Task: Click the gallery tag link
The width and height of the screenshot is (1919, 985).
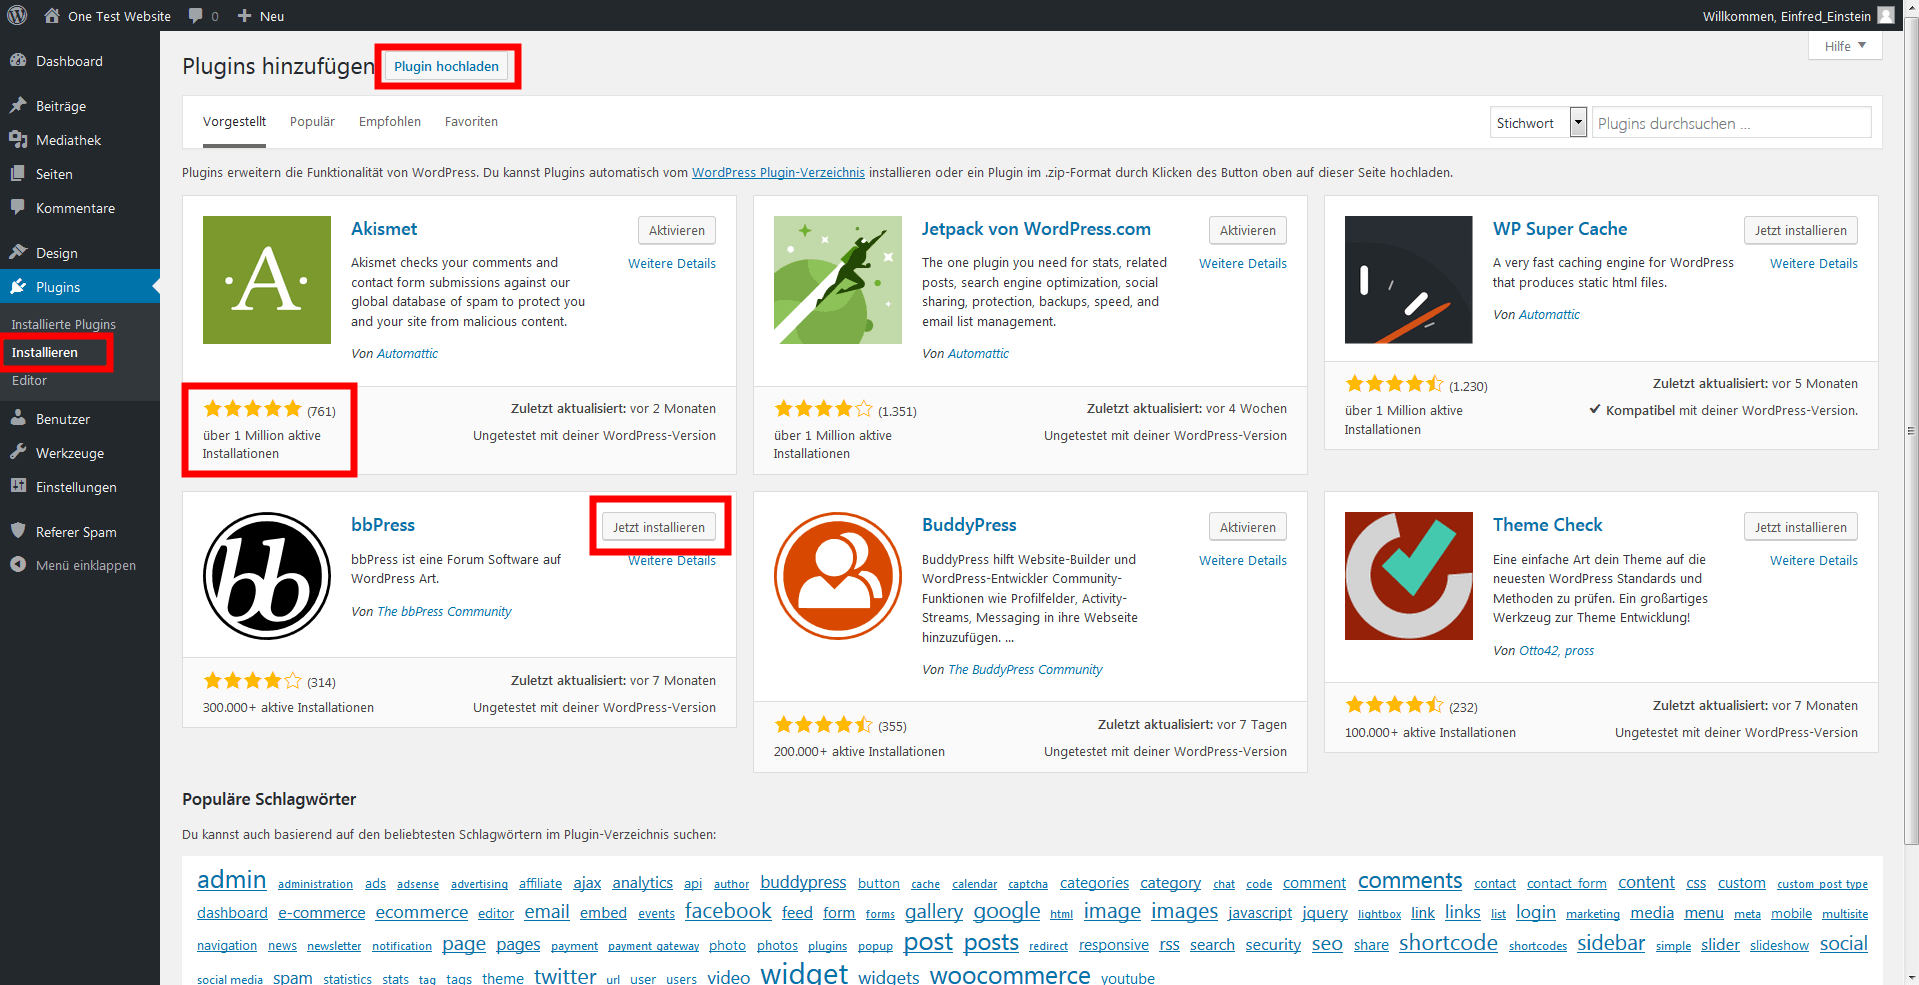Action: coord(934,911)
